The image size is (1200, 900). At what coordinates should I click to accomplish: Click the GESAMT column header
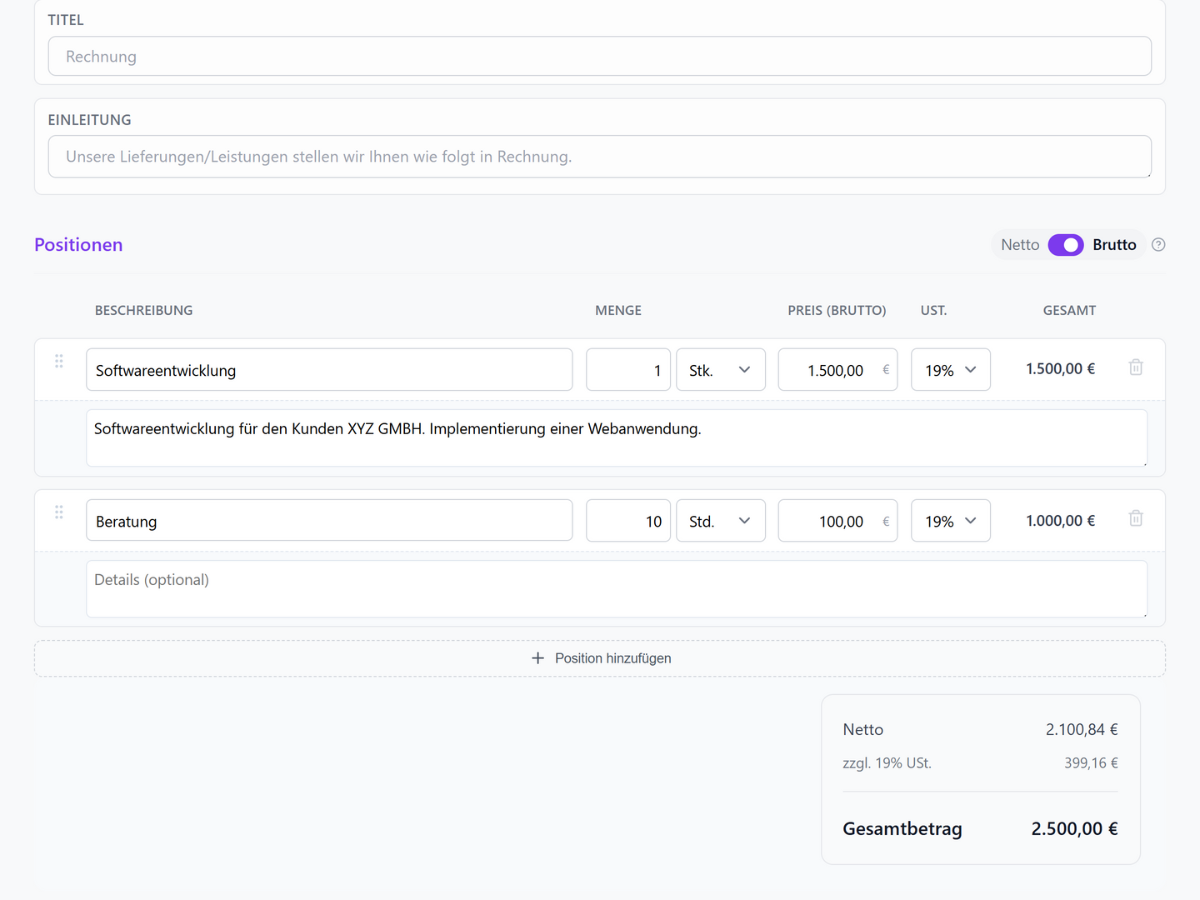[1069, 310]
